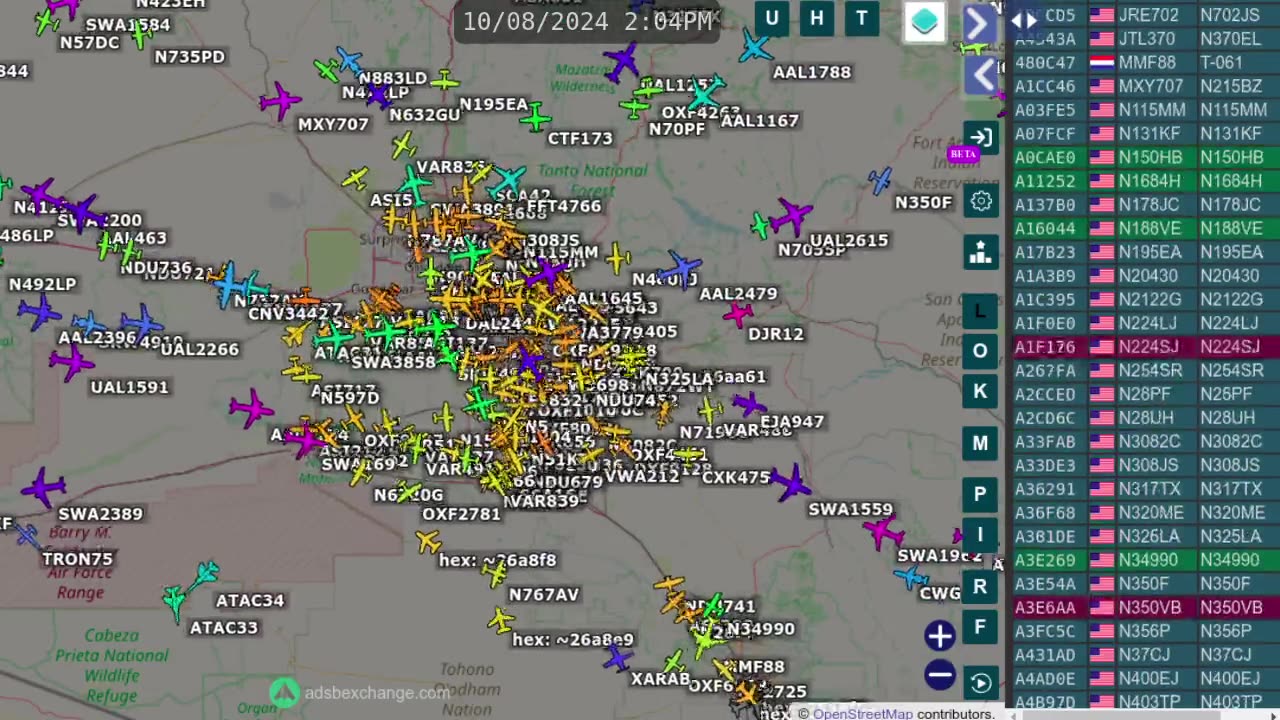
Task: Click the Netherlands flag in the MMF88 row
Action: [x=1102, y=63]
